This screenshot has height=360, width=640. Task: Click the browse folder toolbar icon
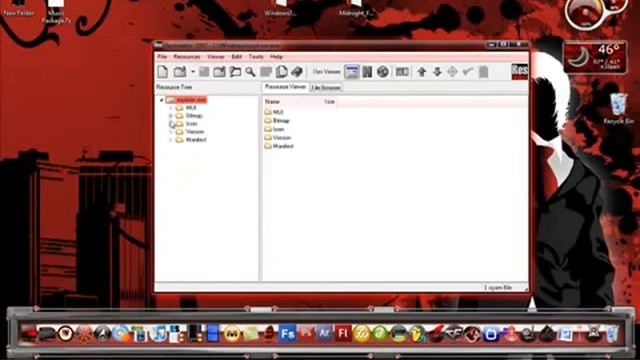coord(235,72)
